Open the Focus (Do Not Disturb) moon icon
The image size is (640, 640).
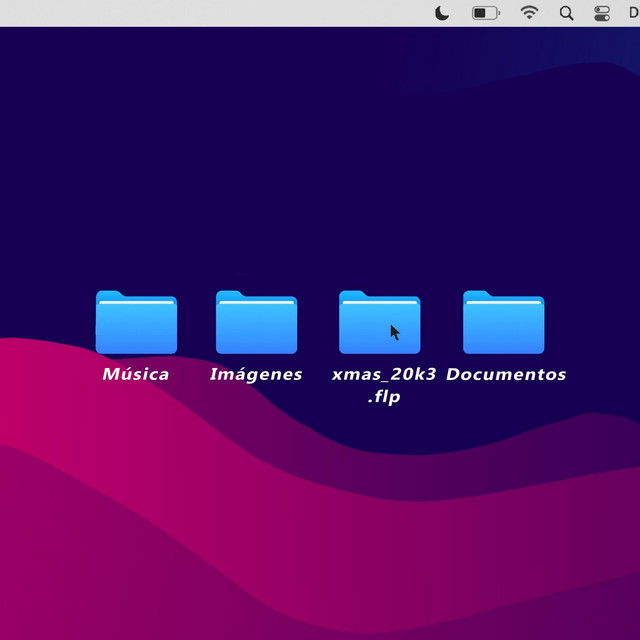pyautogui.click(x=443, y=13)
